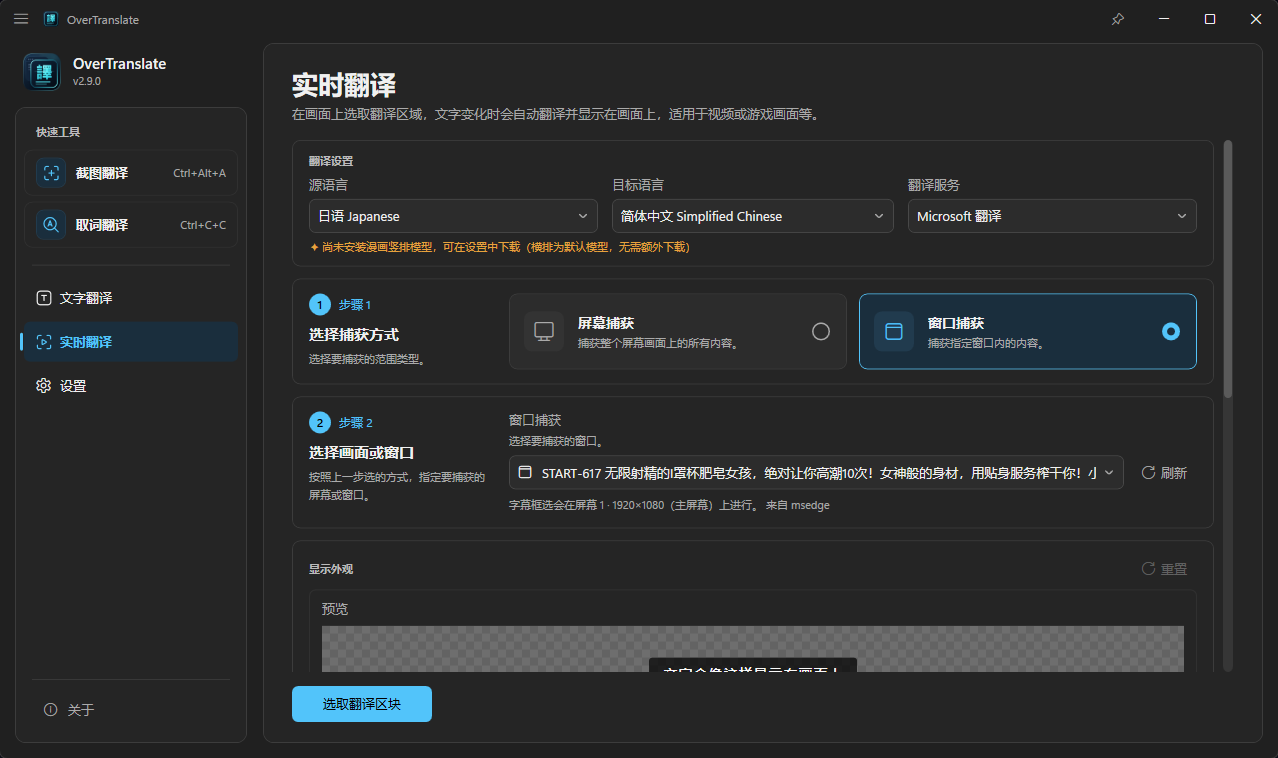Click 刷新 to refresh the window list
This screenshot has width=1278, height=758.
click(x=1164, y=473)
